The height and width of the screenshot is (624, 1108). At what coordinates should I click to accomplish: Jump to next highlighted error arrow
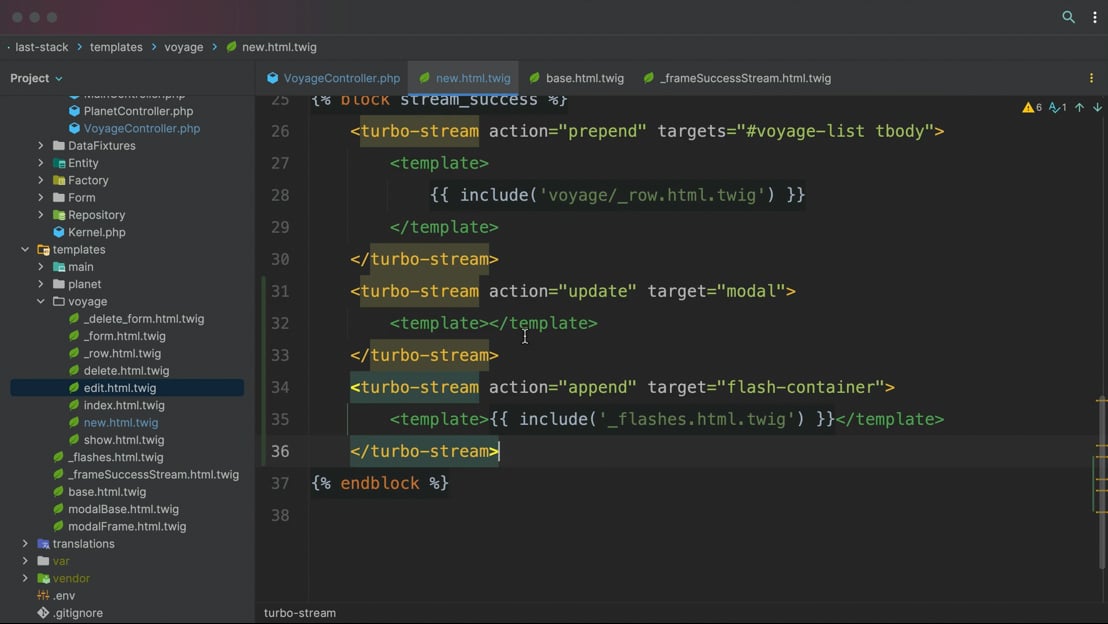(1097, 107)
